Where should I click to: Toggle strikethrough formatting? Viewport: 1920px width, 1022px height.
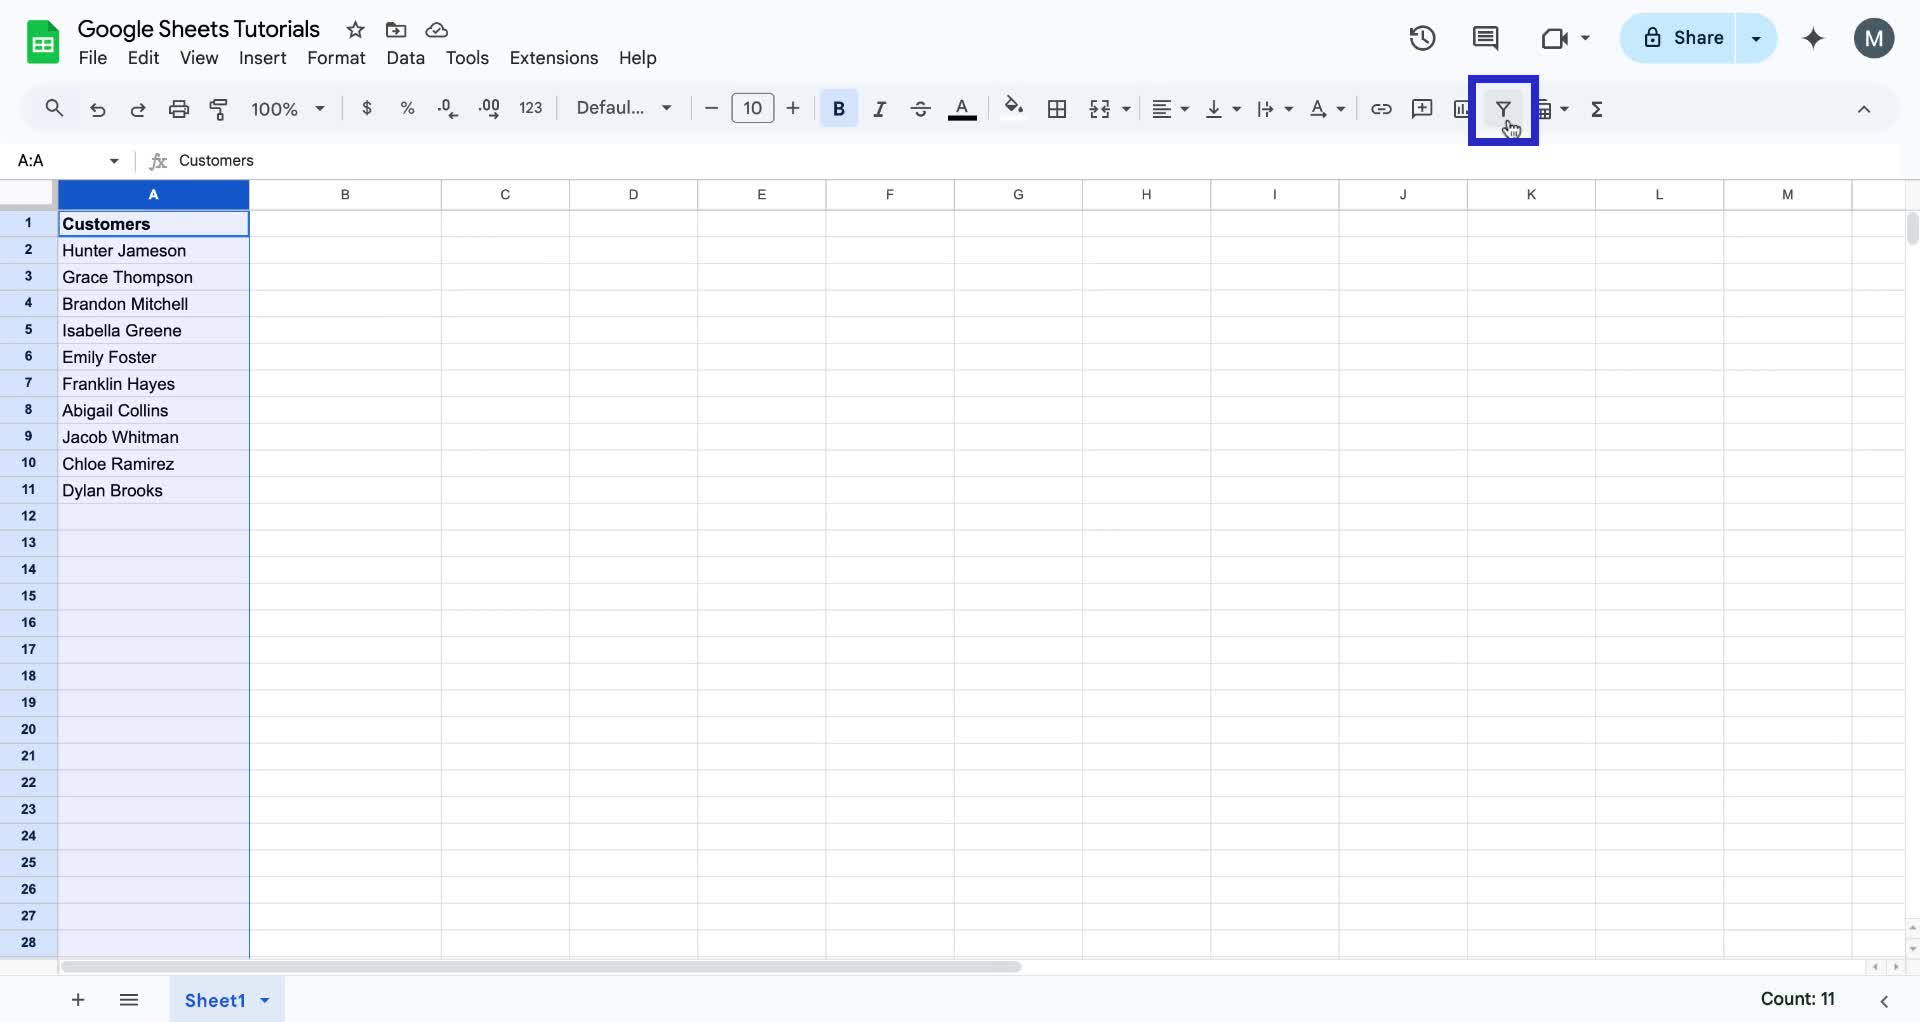pyautogui.click(x=920, y=108)
